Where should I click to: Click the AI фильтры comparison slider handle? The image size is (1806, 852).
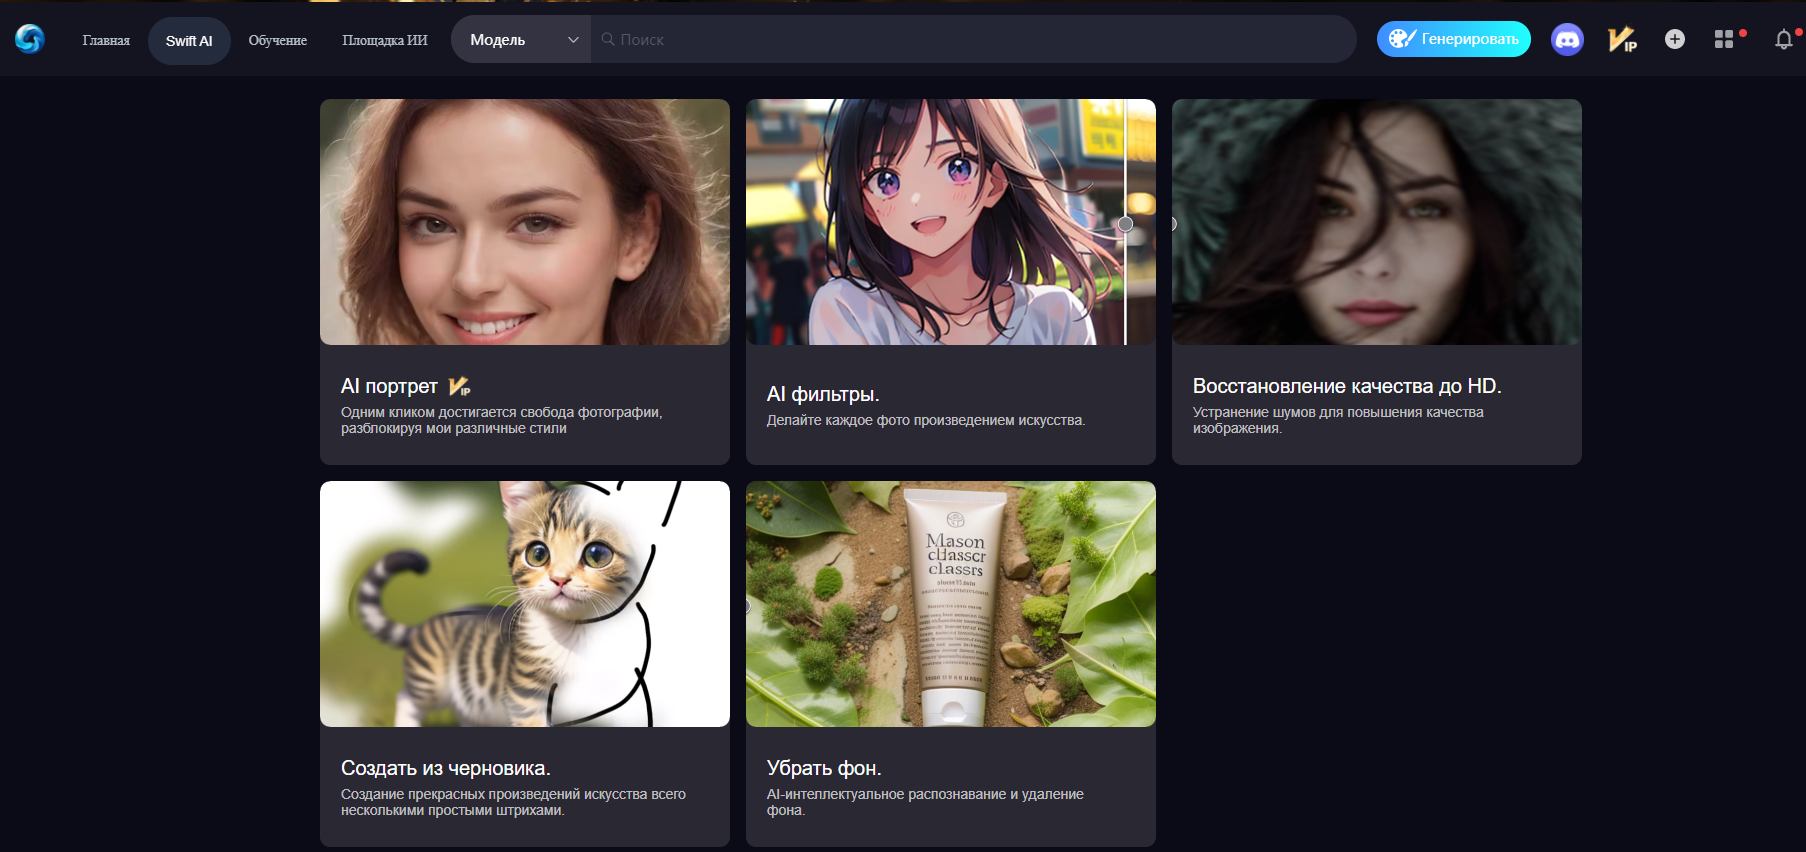click(x=1125, y=224)
